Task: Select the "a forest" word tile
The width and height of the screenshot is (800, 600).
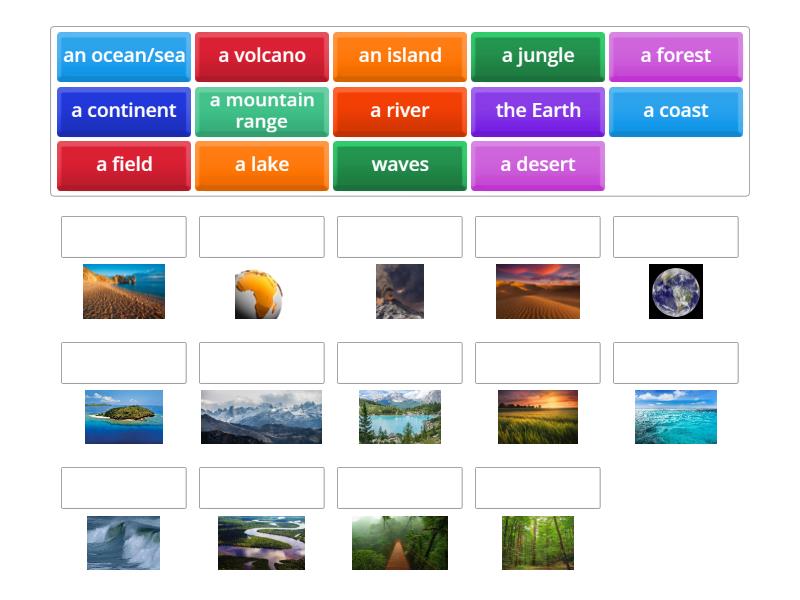Action: (x=676, y=56)
